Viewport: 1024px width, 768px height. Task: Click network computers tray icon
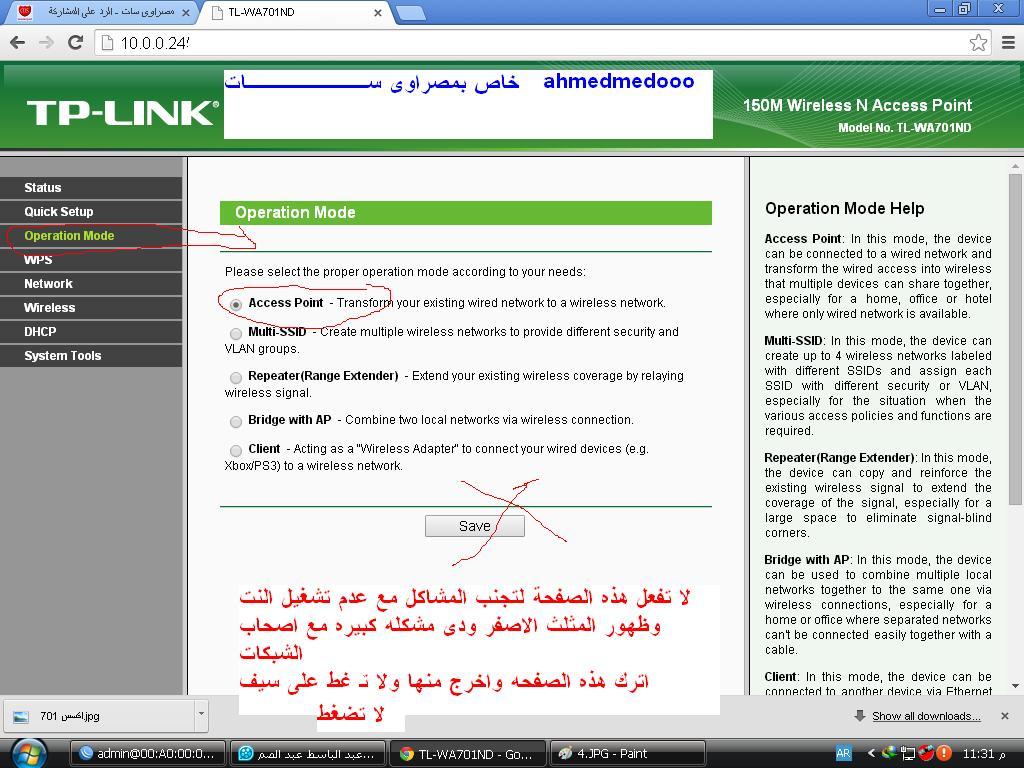(x=907, y=754)
